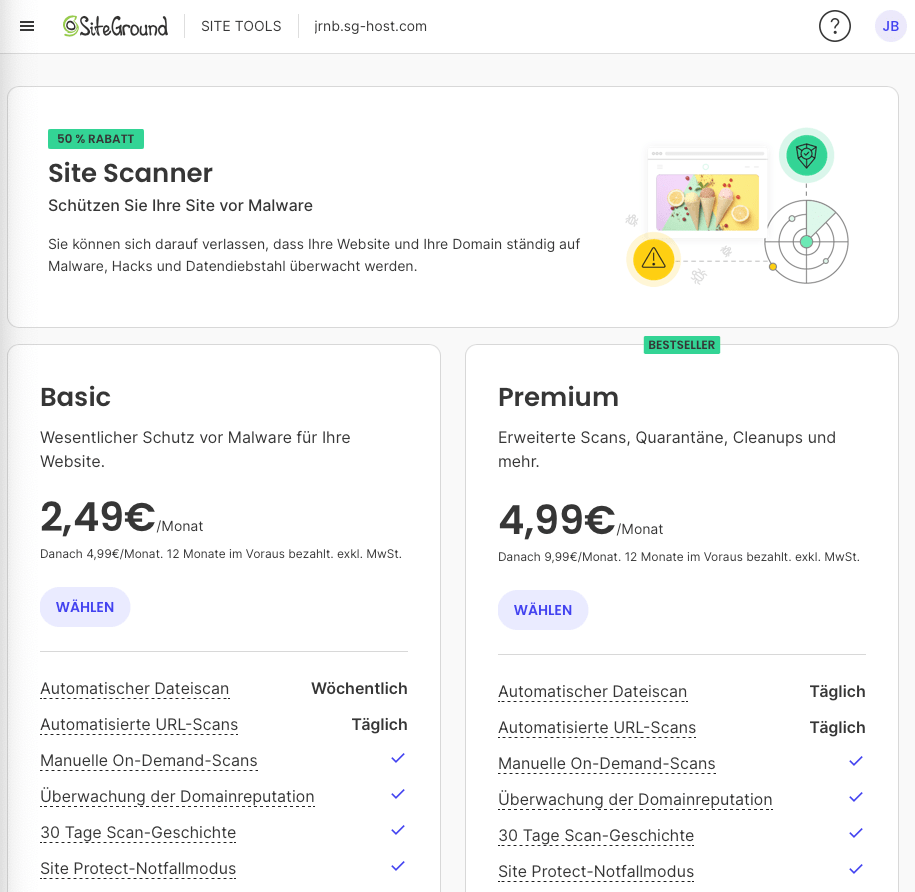This screenshot has height=892, width=915.
Task: Open the help question mark icon
Action: [x=834, y=26]
